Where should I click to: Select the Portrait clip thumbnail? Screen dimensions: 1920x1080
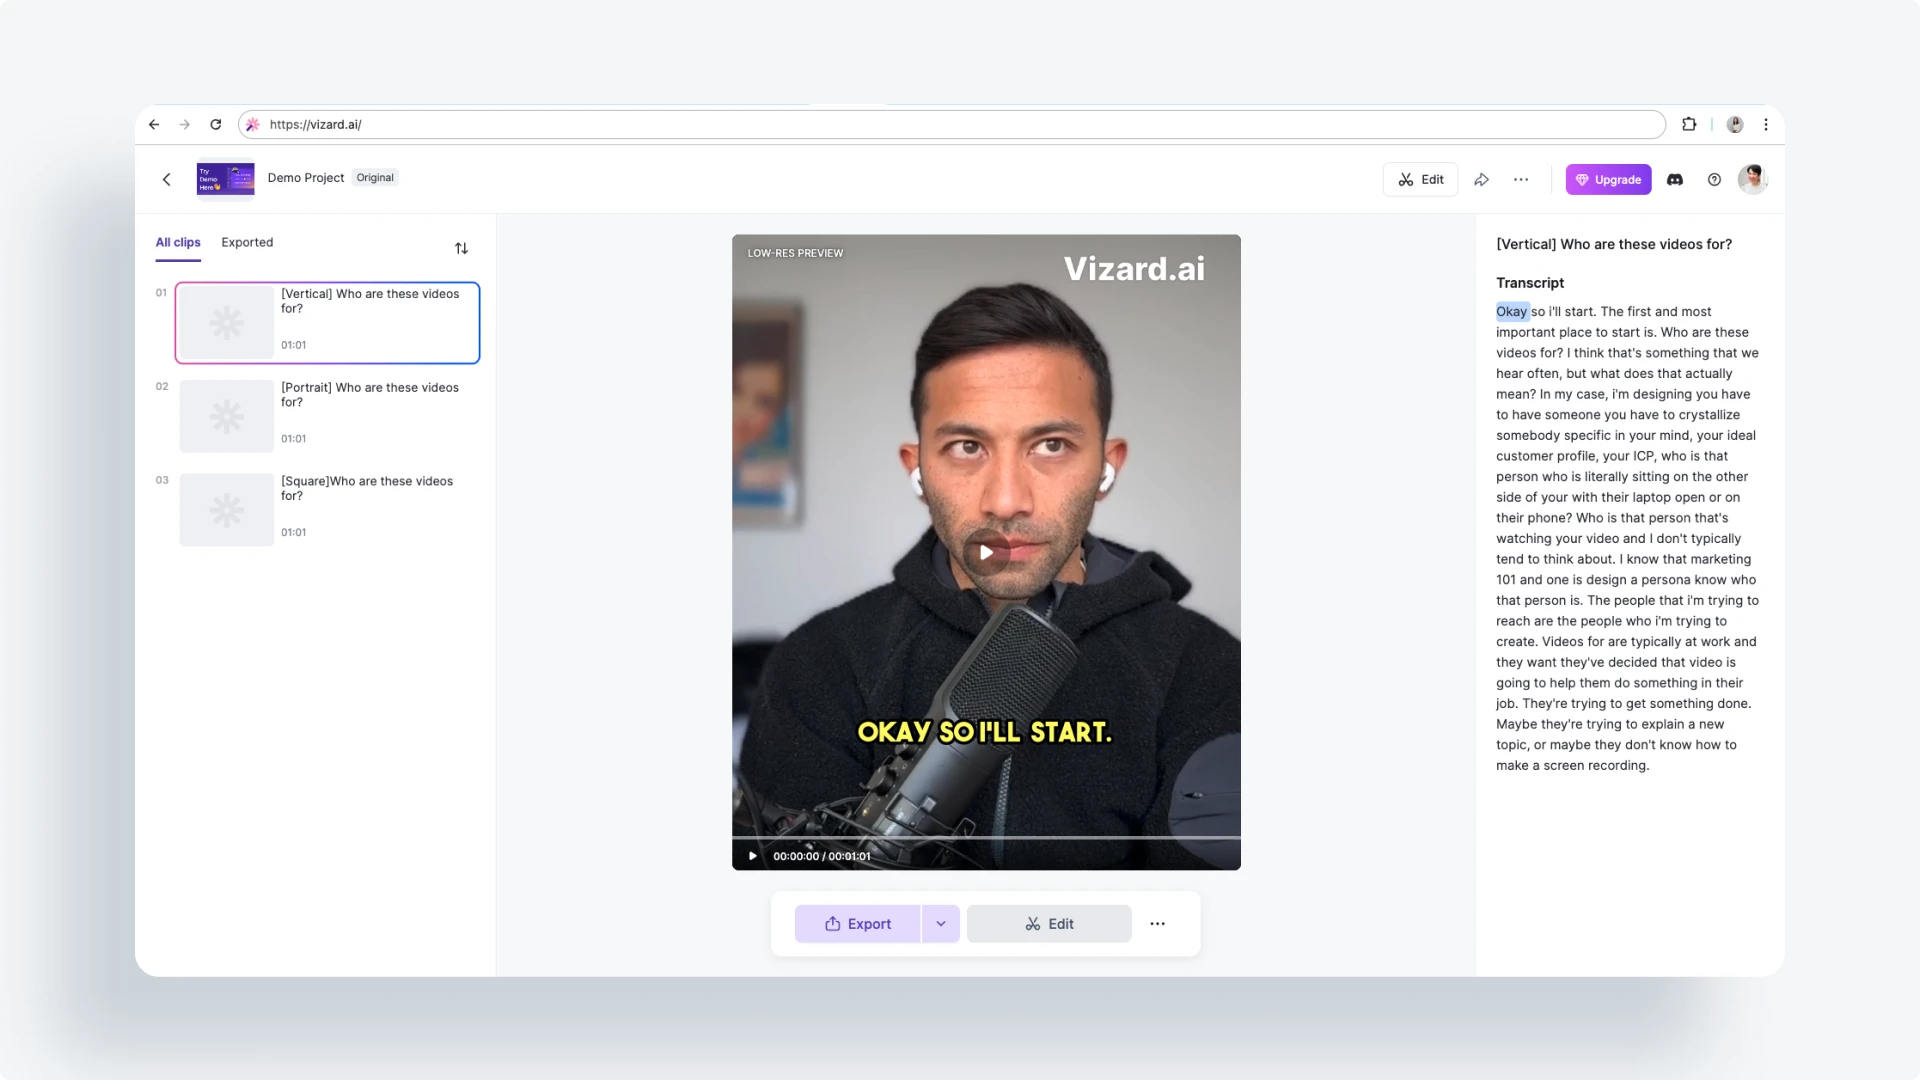[x=227, y=416]
